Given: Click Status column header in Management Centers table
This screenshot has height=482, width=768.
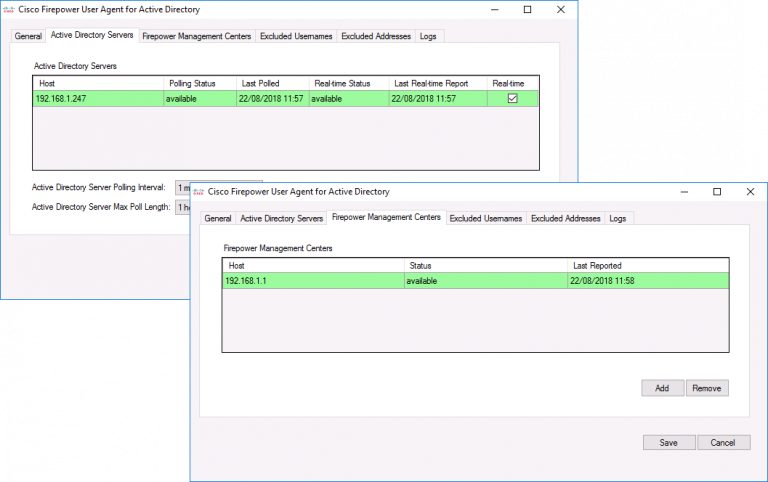Looking at the screenshot, I should tap(486, 265).
